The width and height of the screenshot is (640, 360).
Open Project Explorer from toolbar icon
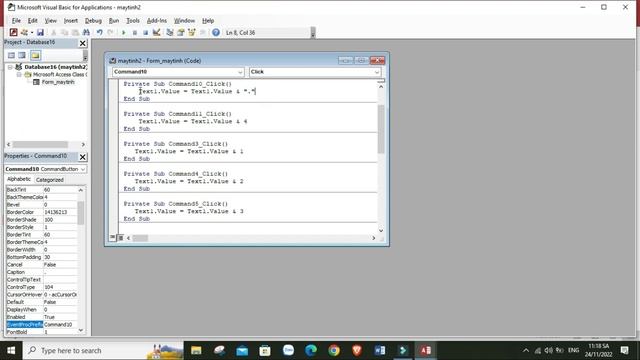point(170,32)
